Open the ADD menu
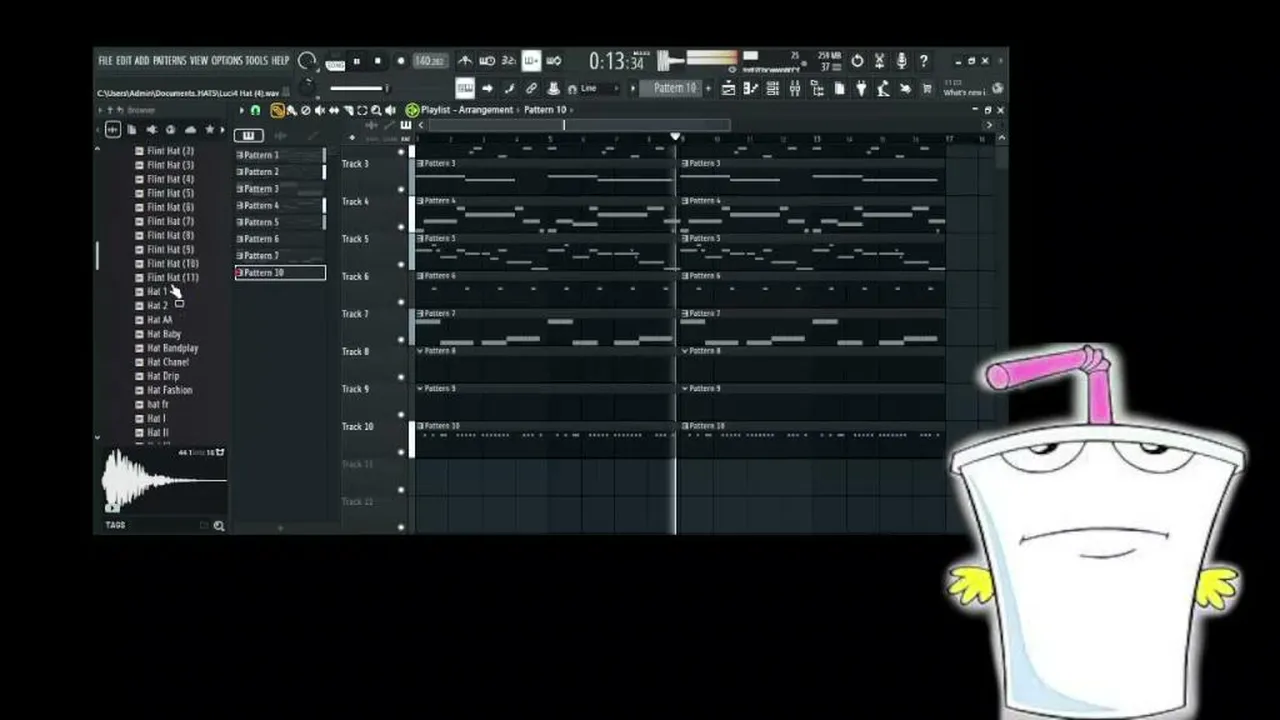The height and width of the screenshot is (720, 1280). pyautogui.click(x=142, y=61)
